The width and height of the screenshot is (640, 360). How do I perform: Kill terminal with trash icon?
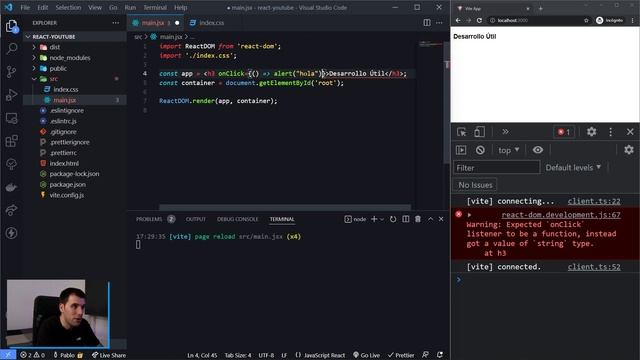tap(418, 219)
